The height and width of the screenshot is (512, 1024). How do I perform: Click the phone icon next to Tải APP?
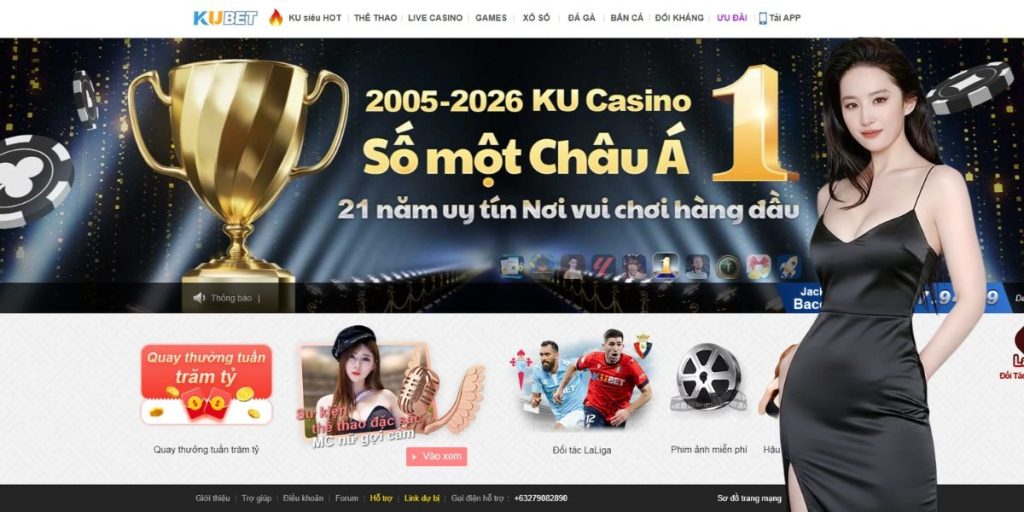(x=762, y=18)
